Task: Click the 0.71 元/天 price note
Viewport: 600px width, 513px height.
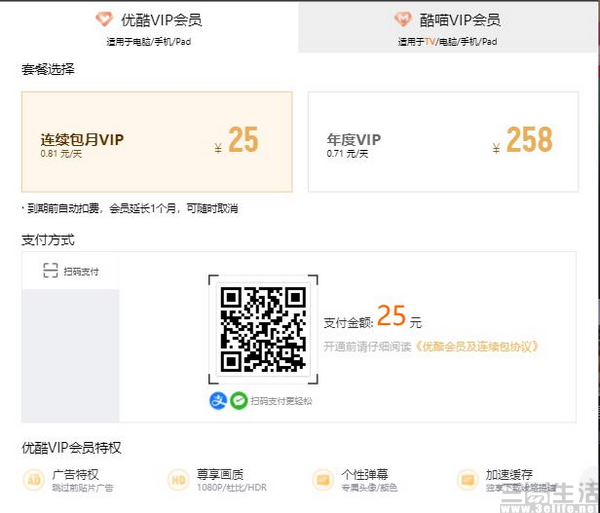Action: click(347, 154)
